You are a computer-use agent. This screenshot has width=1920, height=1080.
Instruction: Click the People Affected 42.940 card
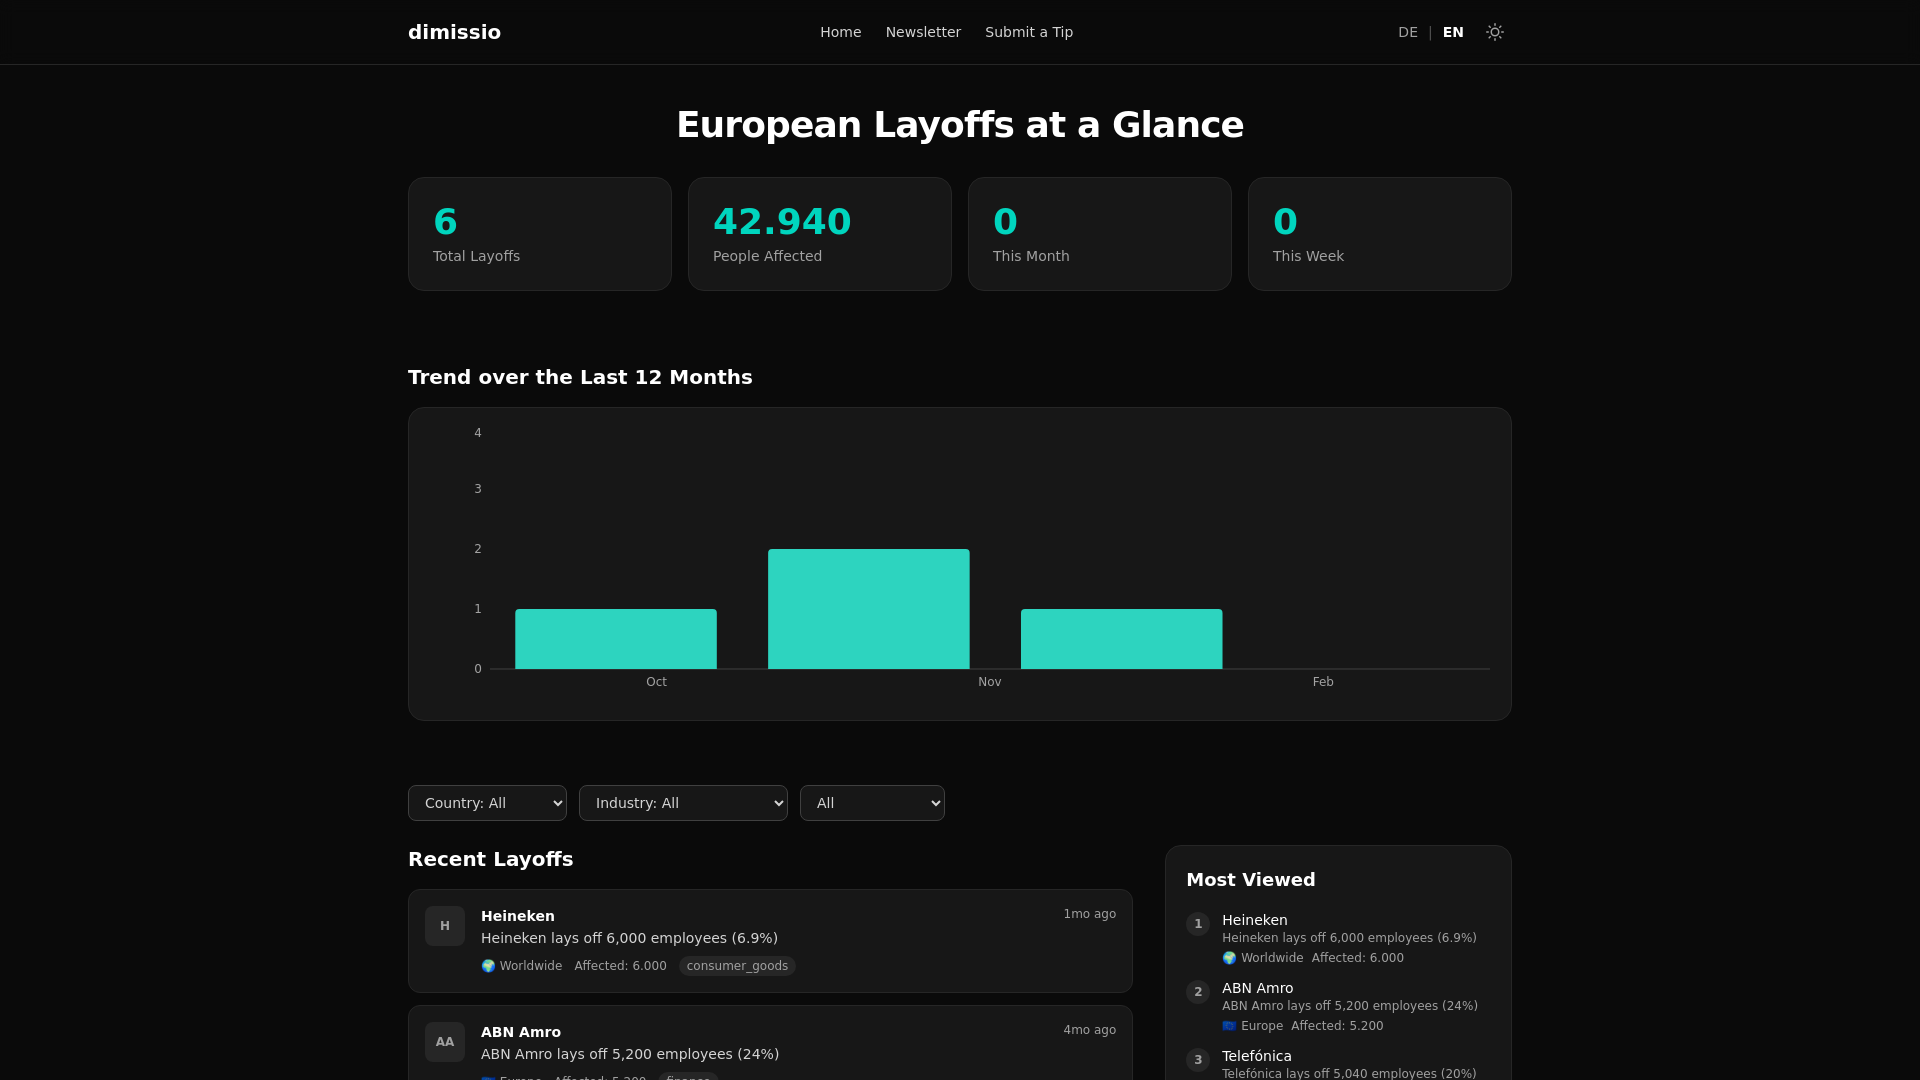tap(820, 234)
